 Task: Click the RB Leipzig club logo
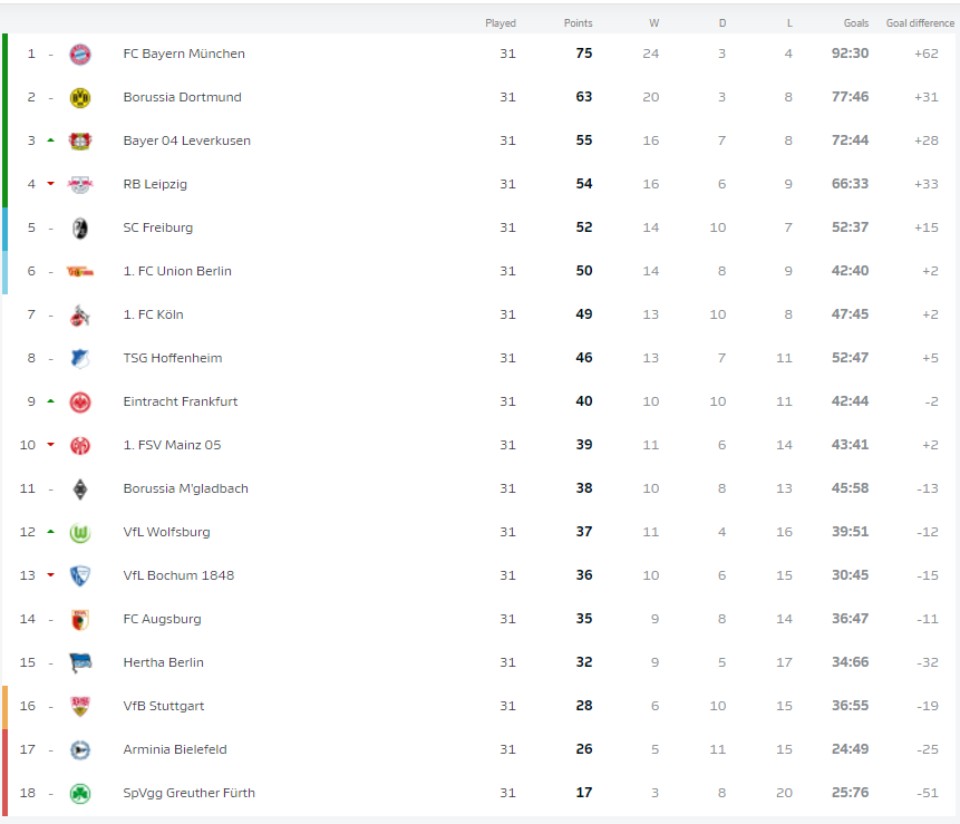(78, 183)
